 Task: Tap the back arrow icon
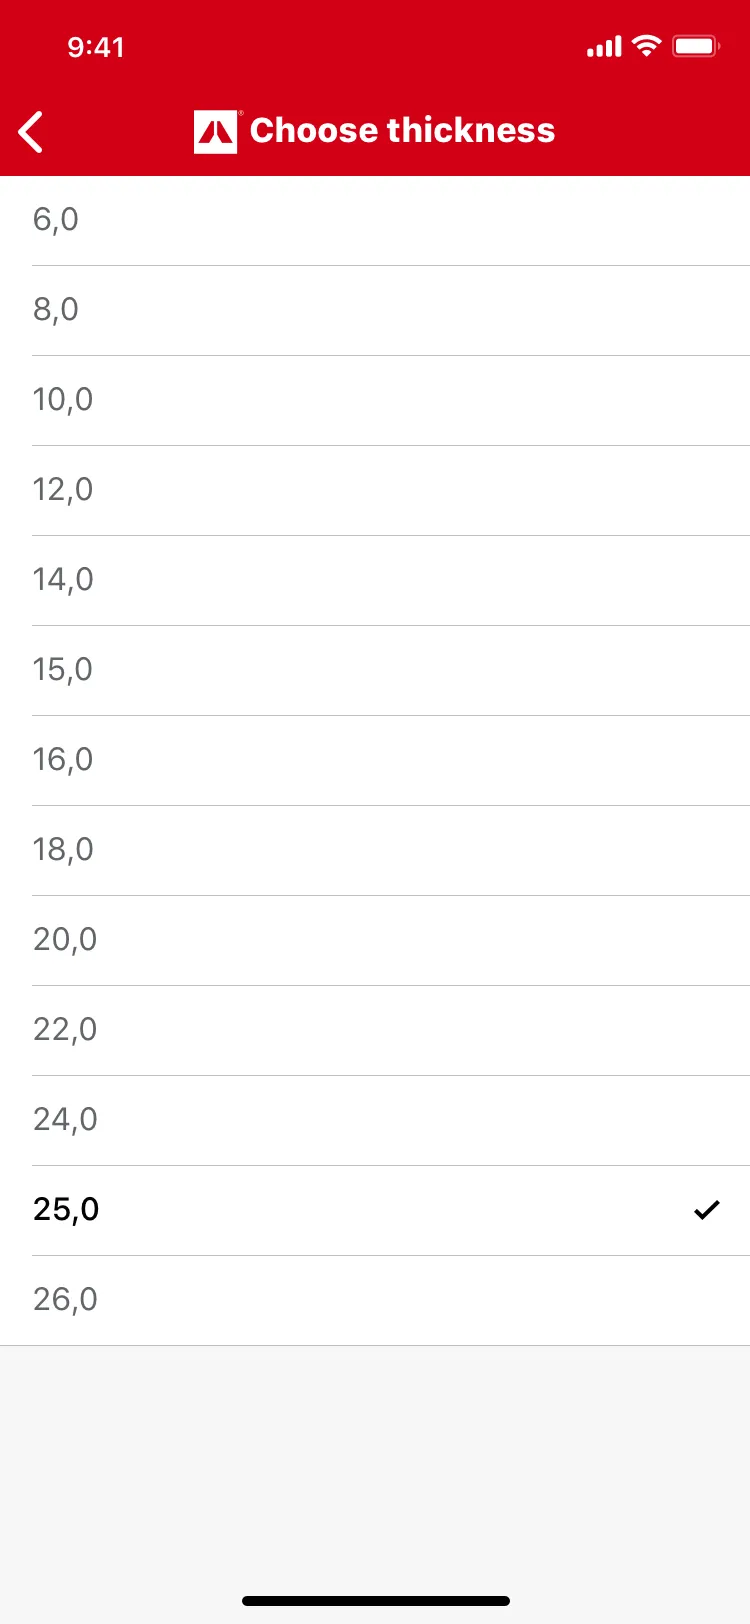(x=32, y=132)
